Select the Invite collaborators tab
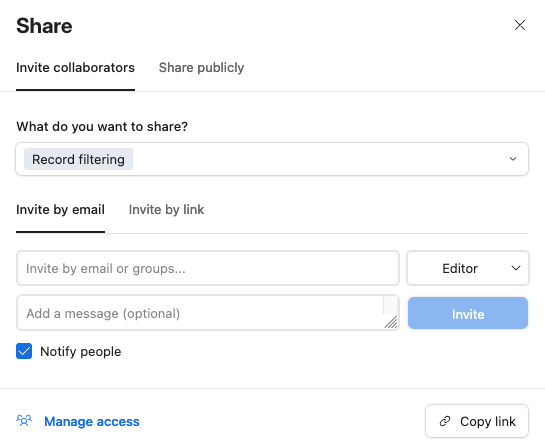 point(75,67)
